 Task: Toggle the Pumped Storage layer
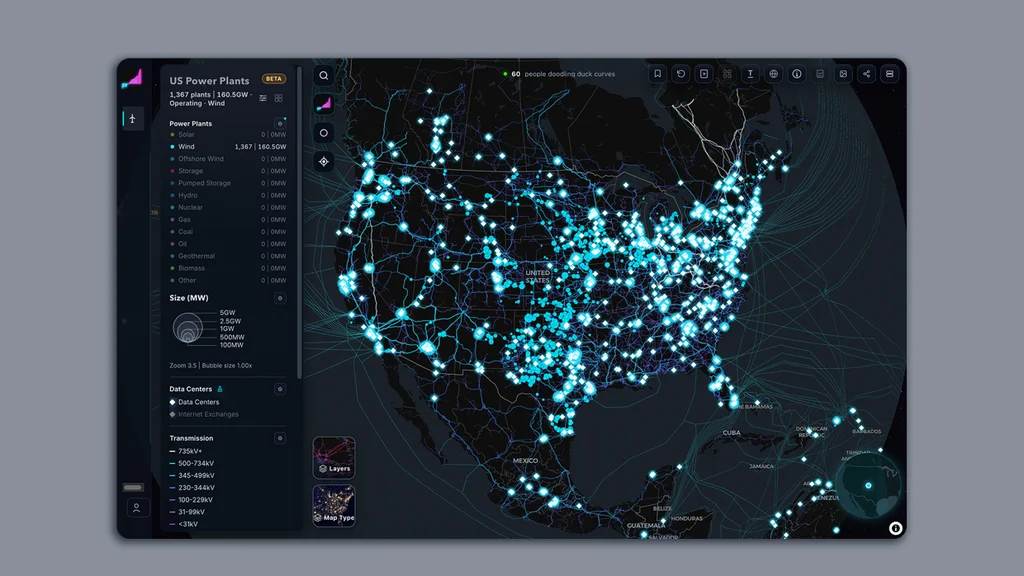[x=228, y=184]
